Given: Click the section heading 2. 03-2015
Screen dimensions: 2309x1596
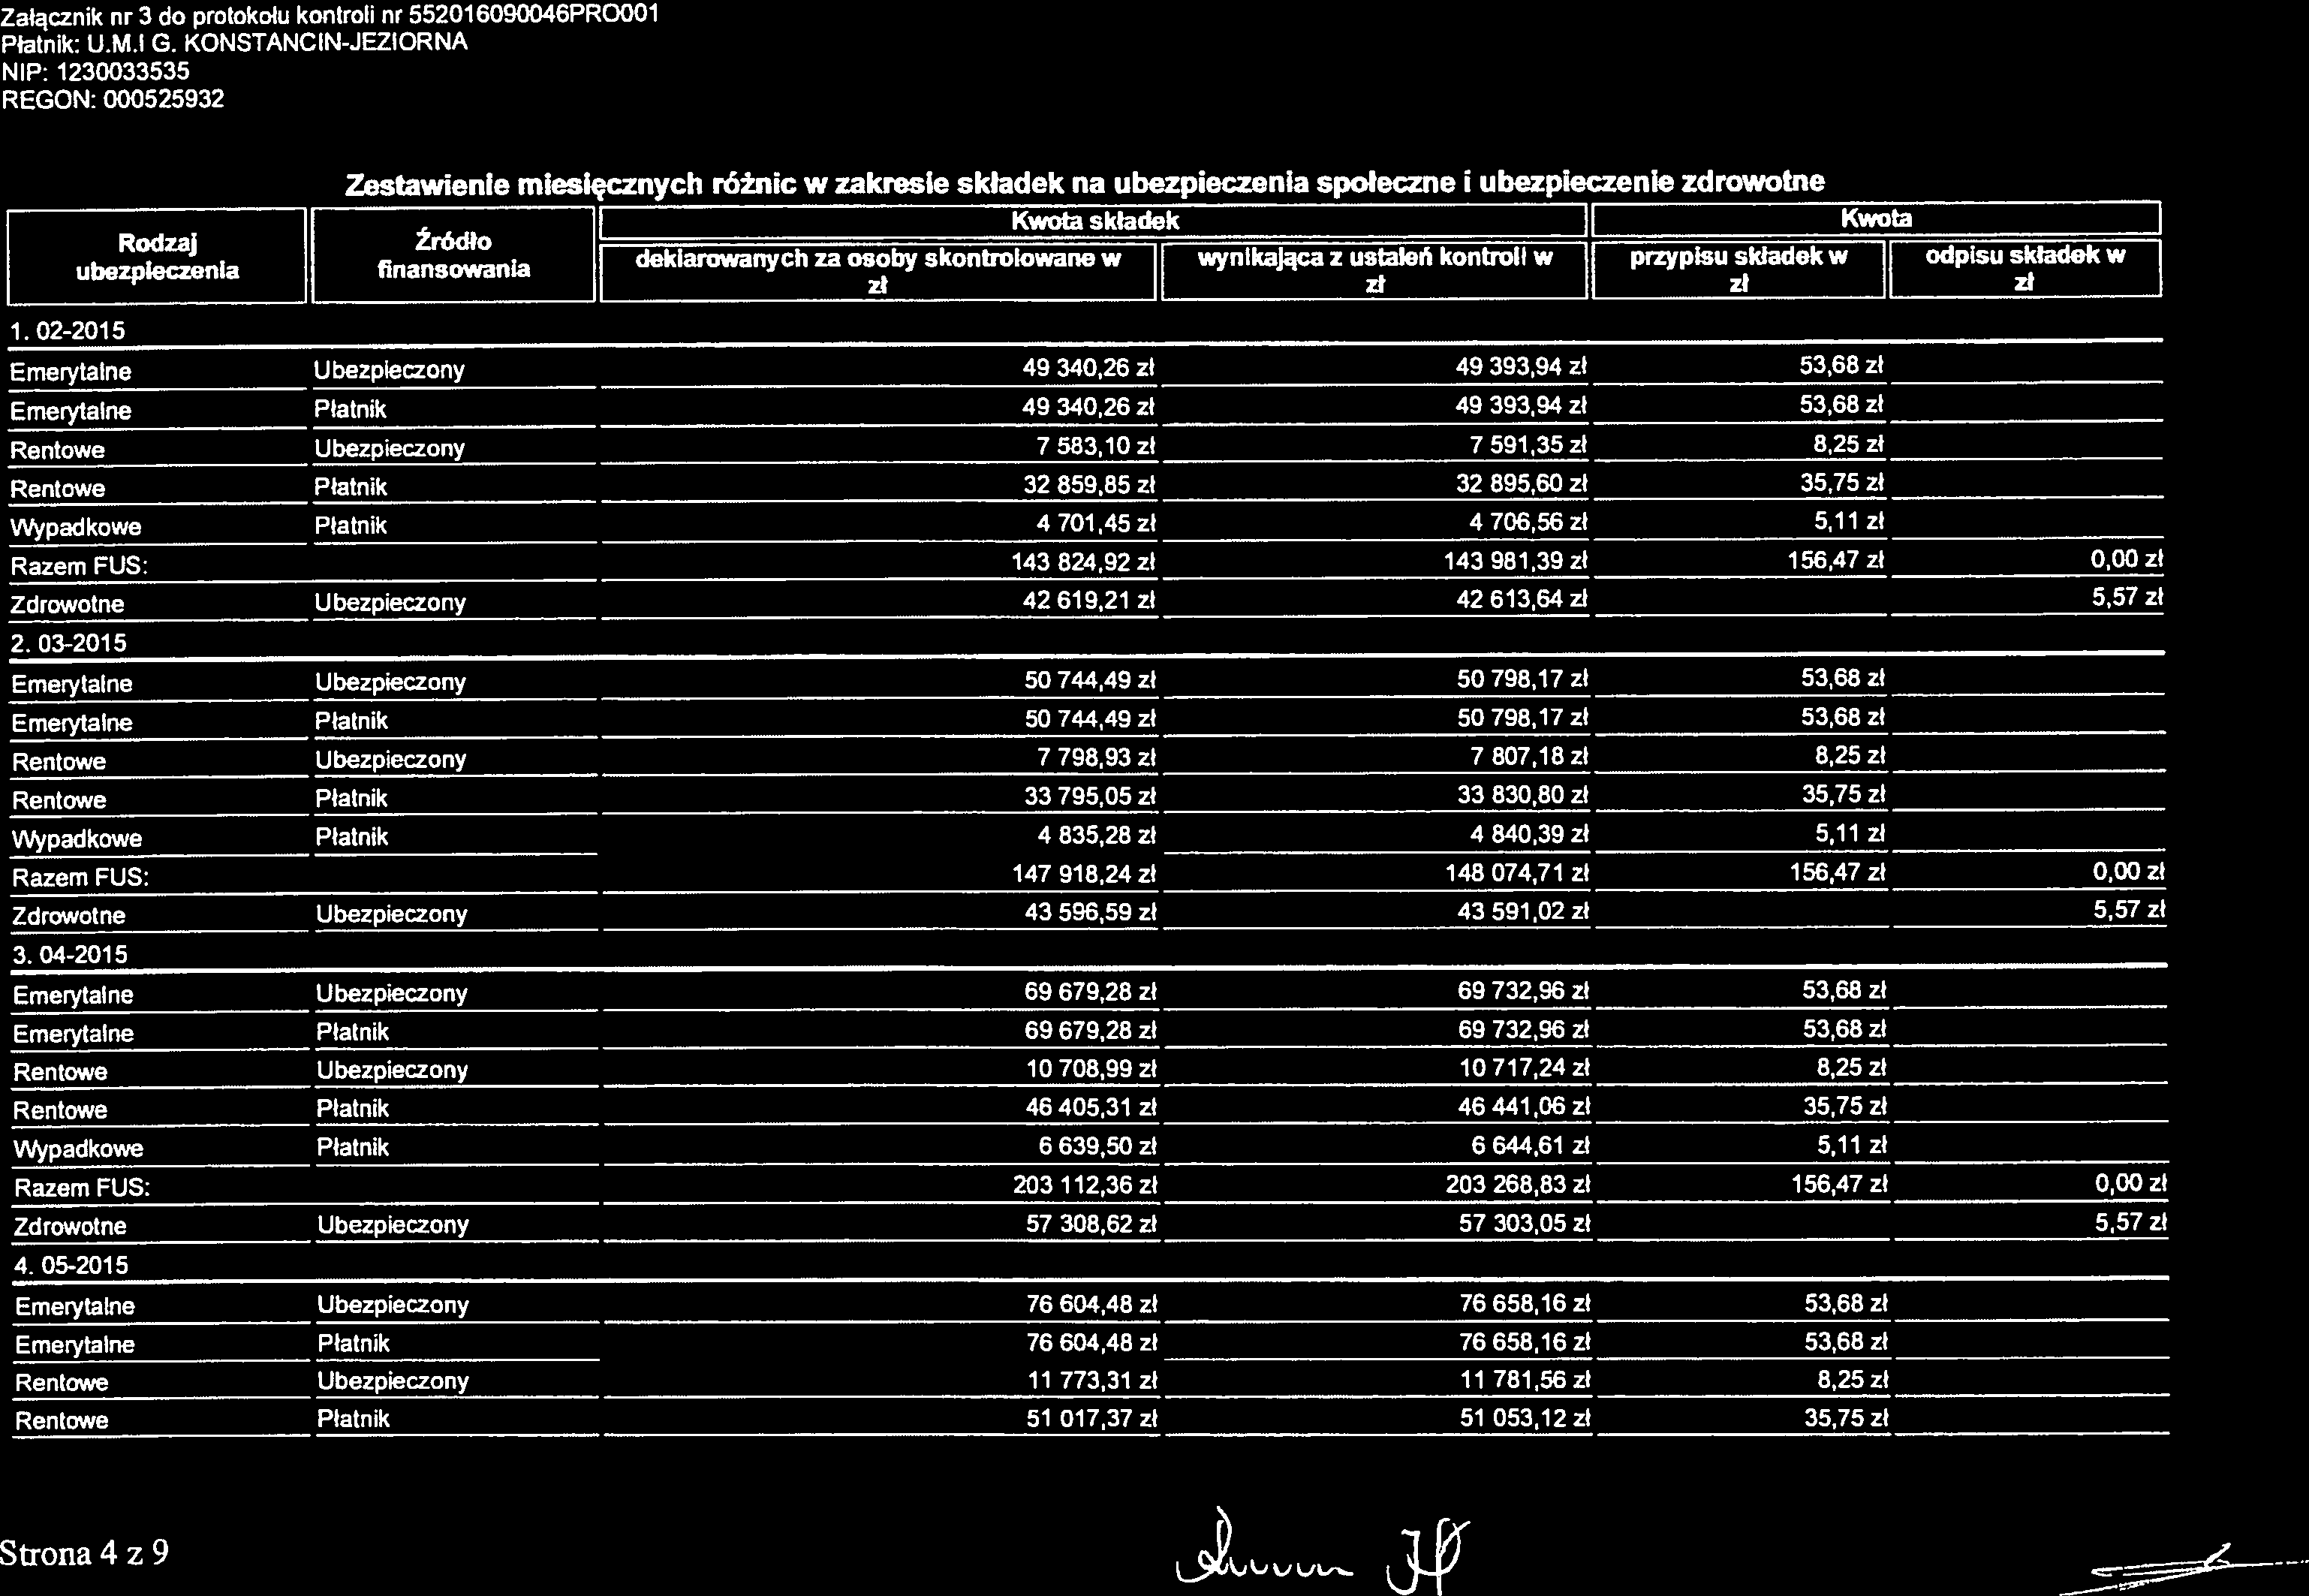Looking at the screenshot, I should tap(69, 643).
